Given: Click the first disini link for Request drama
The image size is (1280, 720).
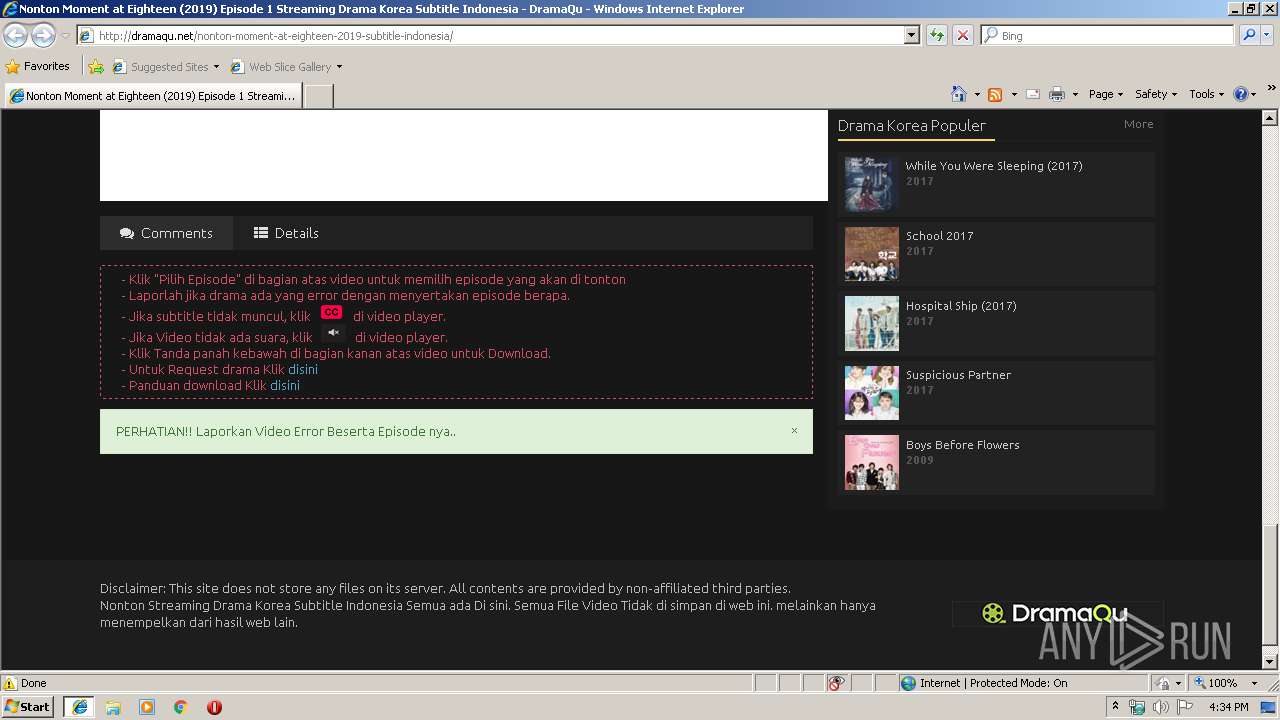Looking at the screenshot, I should click(303, 369).
